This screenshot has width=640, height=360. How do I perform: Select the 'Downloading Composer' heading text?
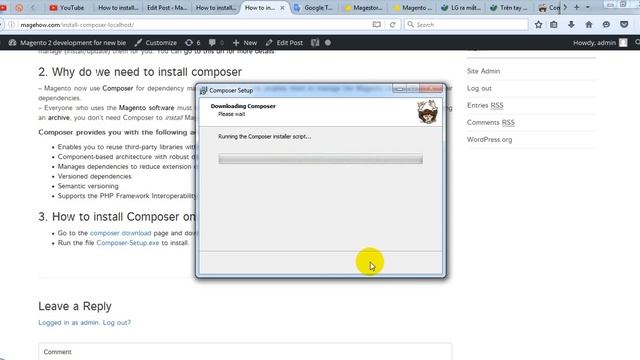pos(243,106)
